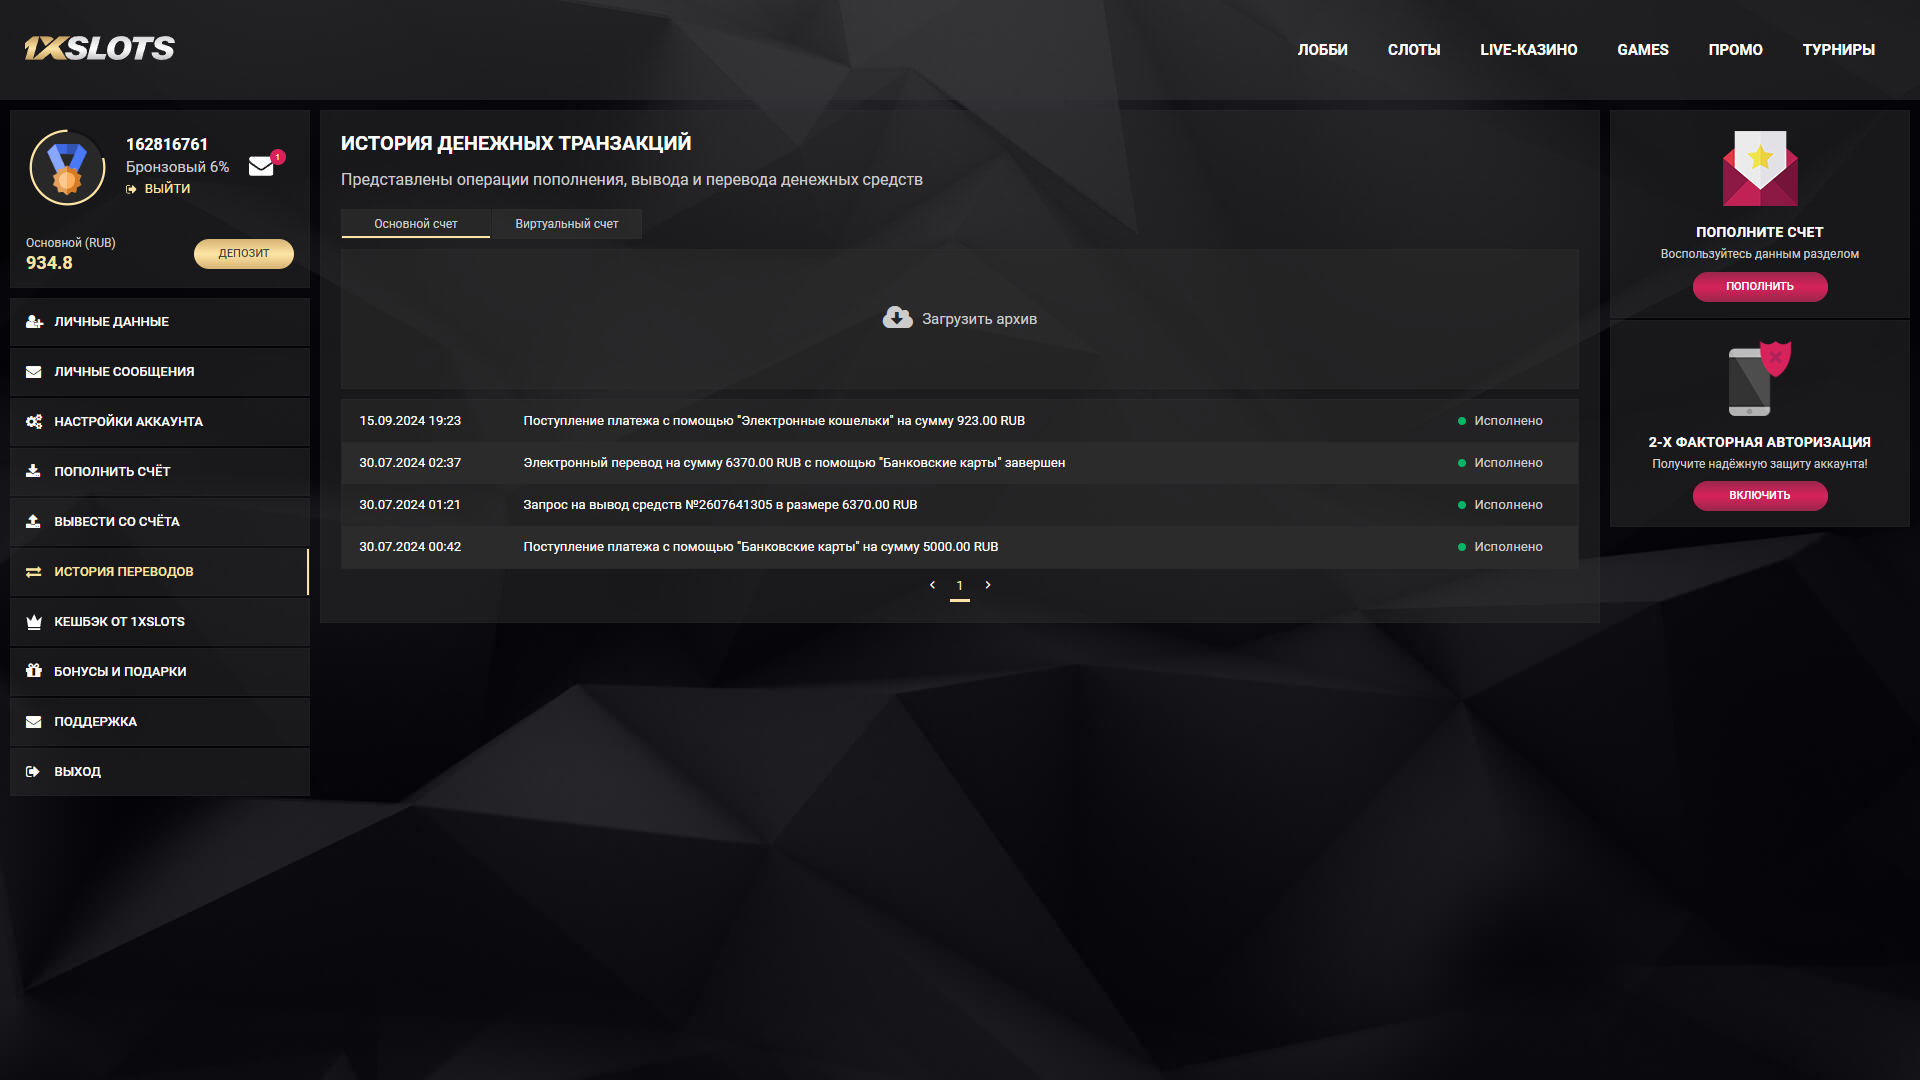This screenshot has height=1080, width=1920.
Task: Go to next page arrow
Action: tap(988, 585)
